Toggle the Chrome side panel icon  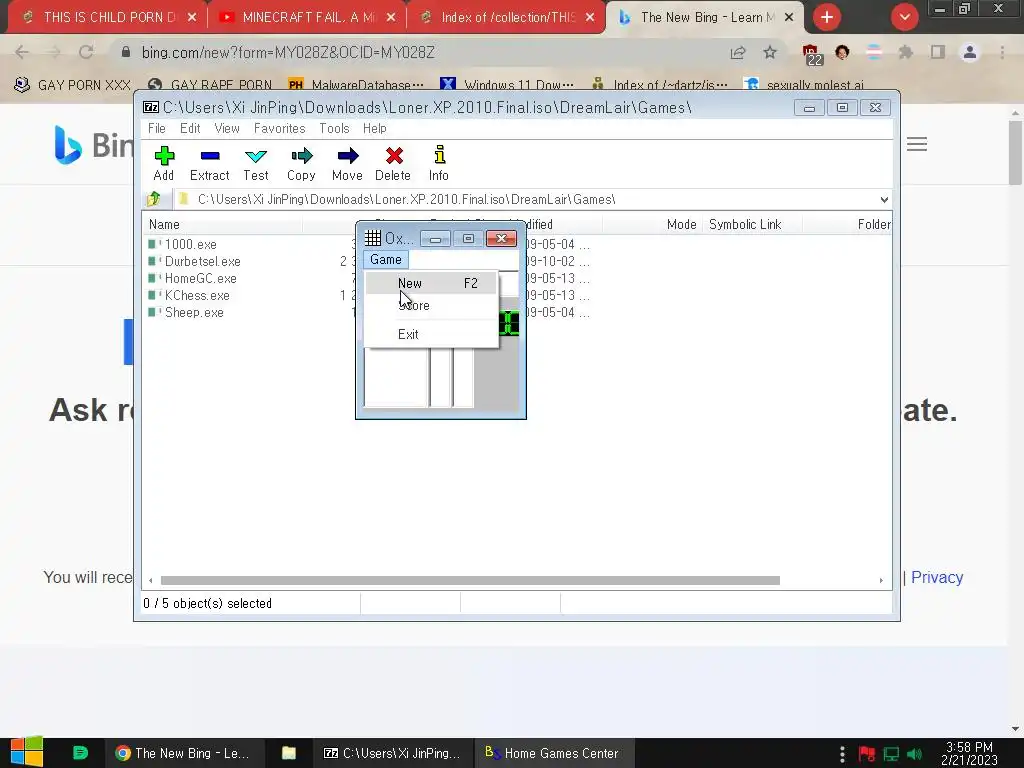[938, 52]
